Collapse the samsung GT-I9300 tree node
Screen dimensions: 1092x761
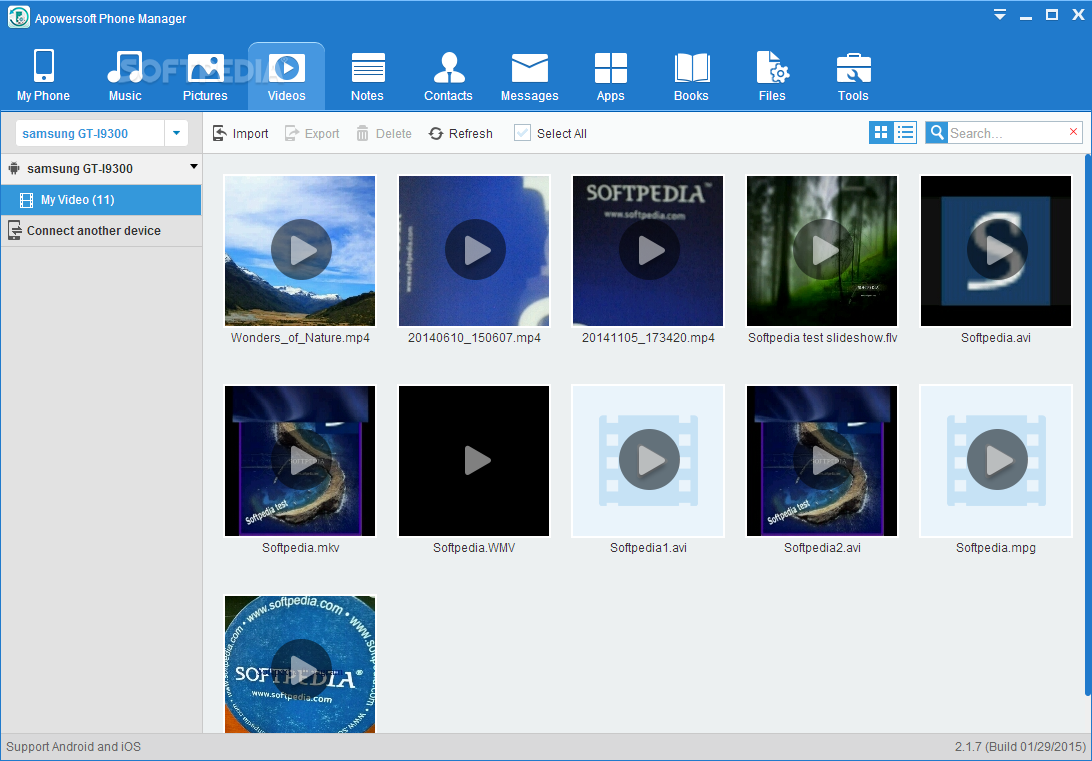point(194,167)
